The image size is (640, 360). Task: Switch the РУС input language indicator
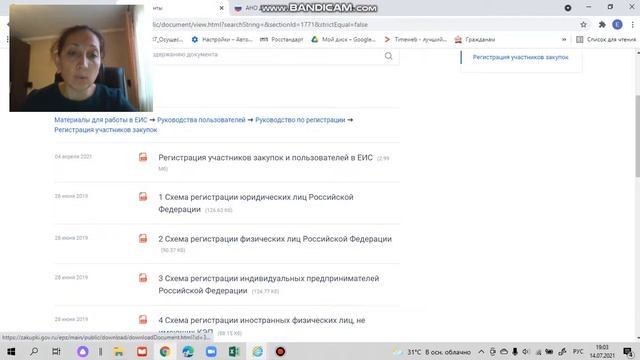[x=578, y=352]
